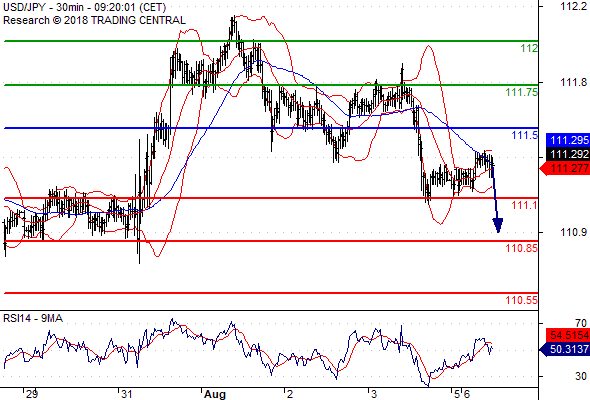This screenshot has height=400, width=590.
Task: Click the red 111.1 support label
Action: [x=525, y=205]
